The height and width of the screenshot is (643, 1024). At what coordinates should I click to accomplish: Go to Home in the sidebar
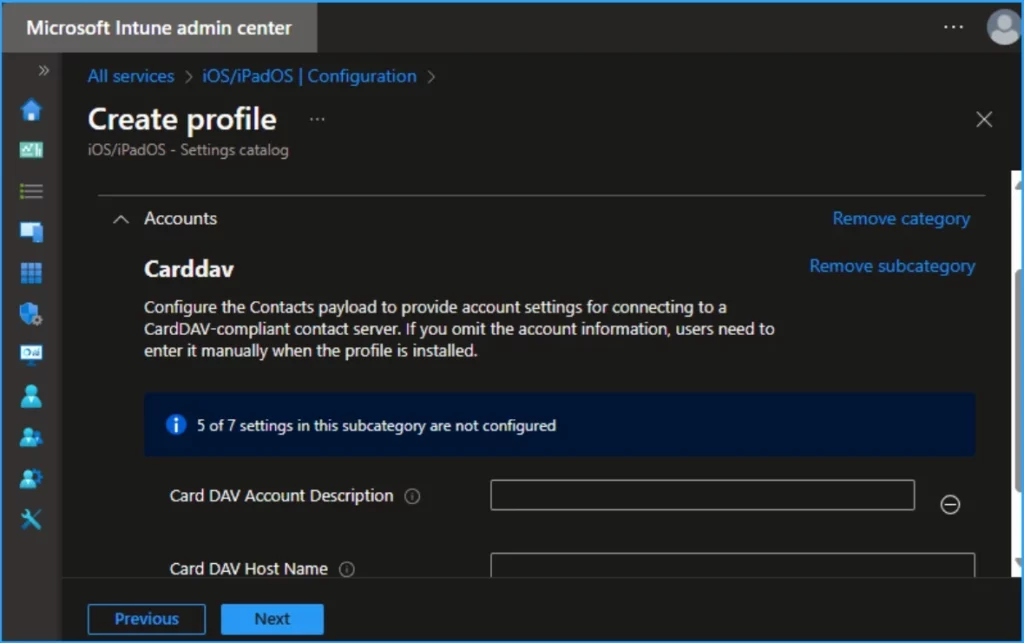click(x=31, y=110)
